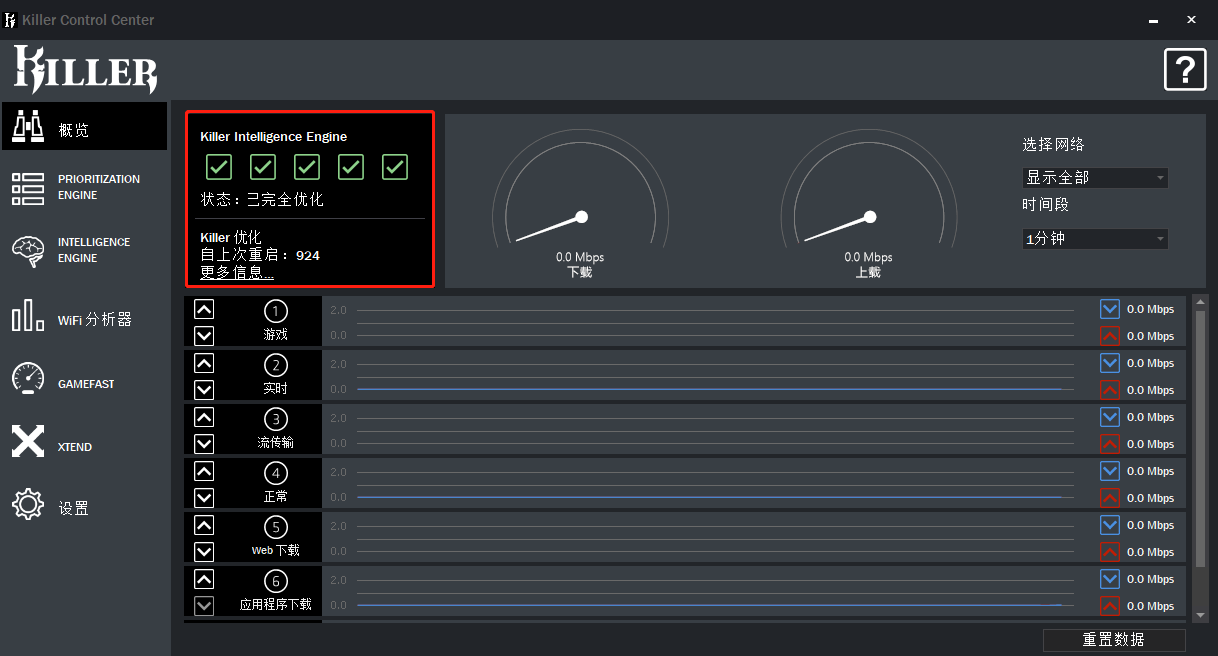
Task: Click fifth Intelligence Engine status checkmark
Action: [x=394, y=167]
